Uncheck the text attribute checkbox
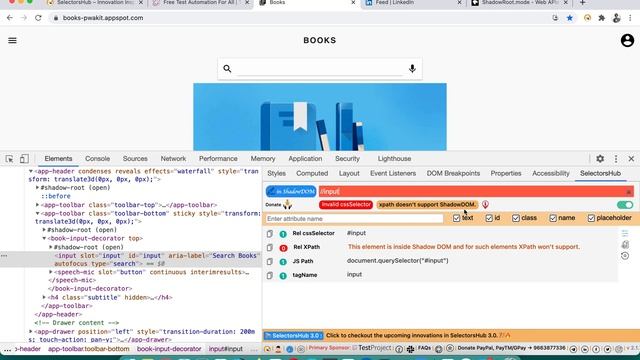The image size is (640, 360). [x=456, y=218]
